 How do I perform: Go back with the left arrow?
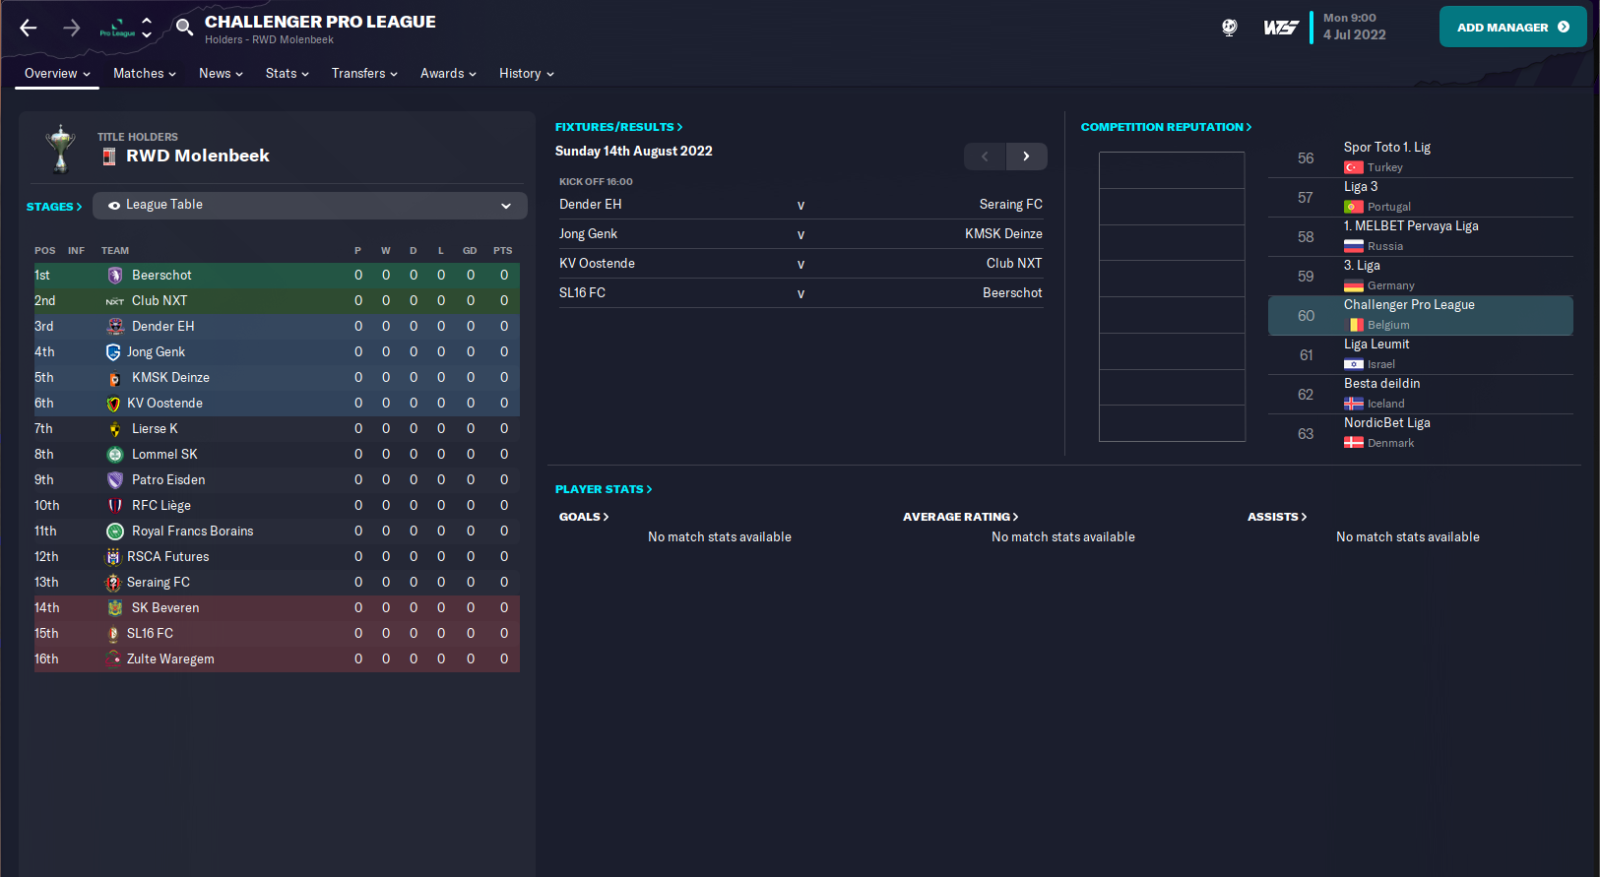click(28, 28)
